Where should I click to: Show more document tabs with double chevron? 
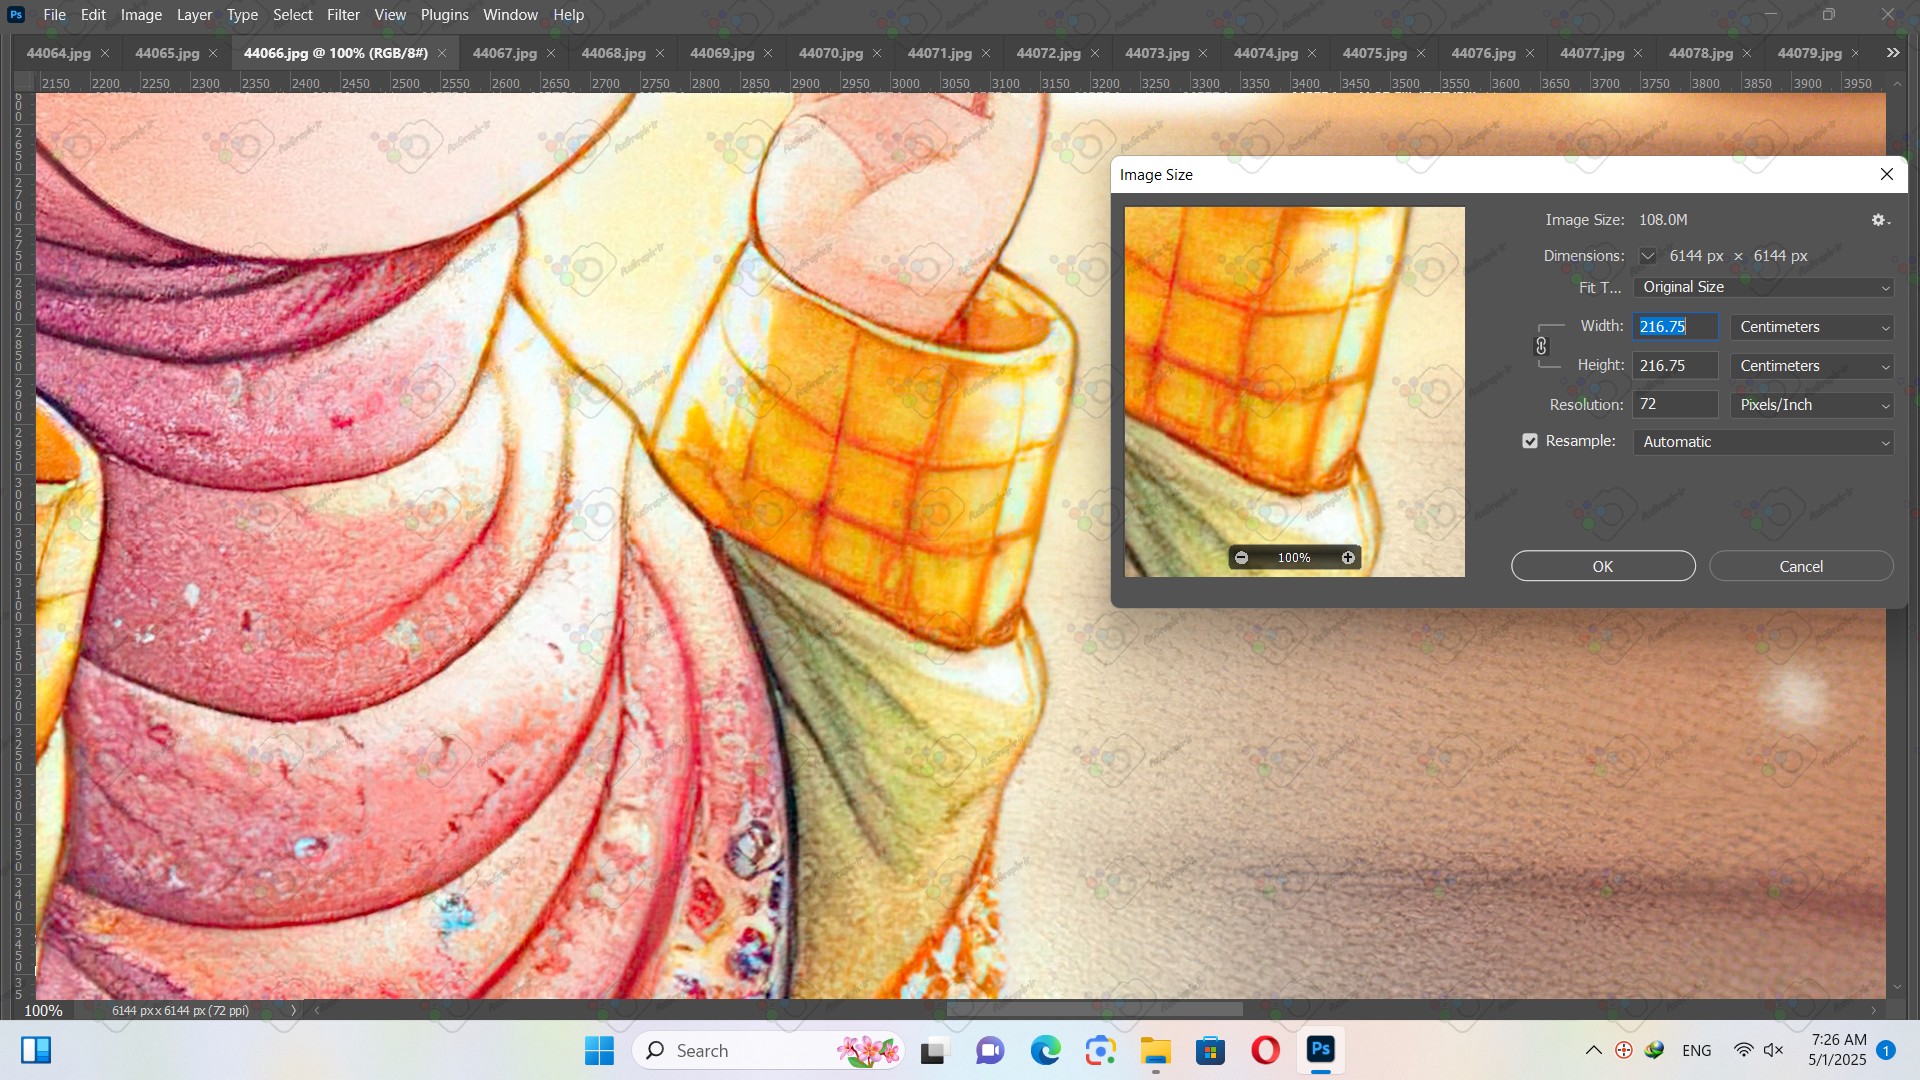1893,53
